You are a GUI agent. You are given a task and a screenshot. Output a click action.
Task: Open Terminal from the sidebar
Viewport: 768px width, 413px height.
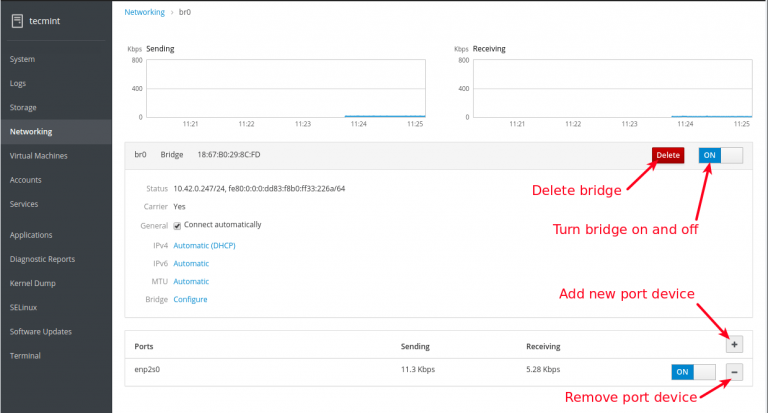25,355
